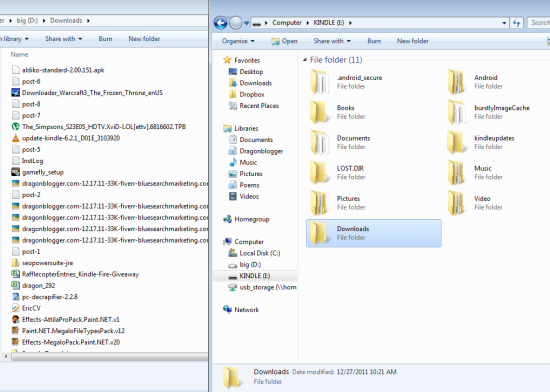
Task: Open recent pages dropdown beside Forward arrow
Action: 247,23
